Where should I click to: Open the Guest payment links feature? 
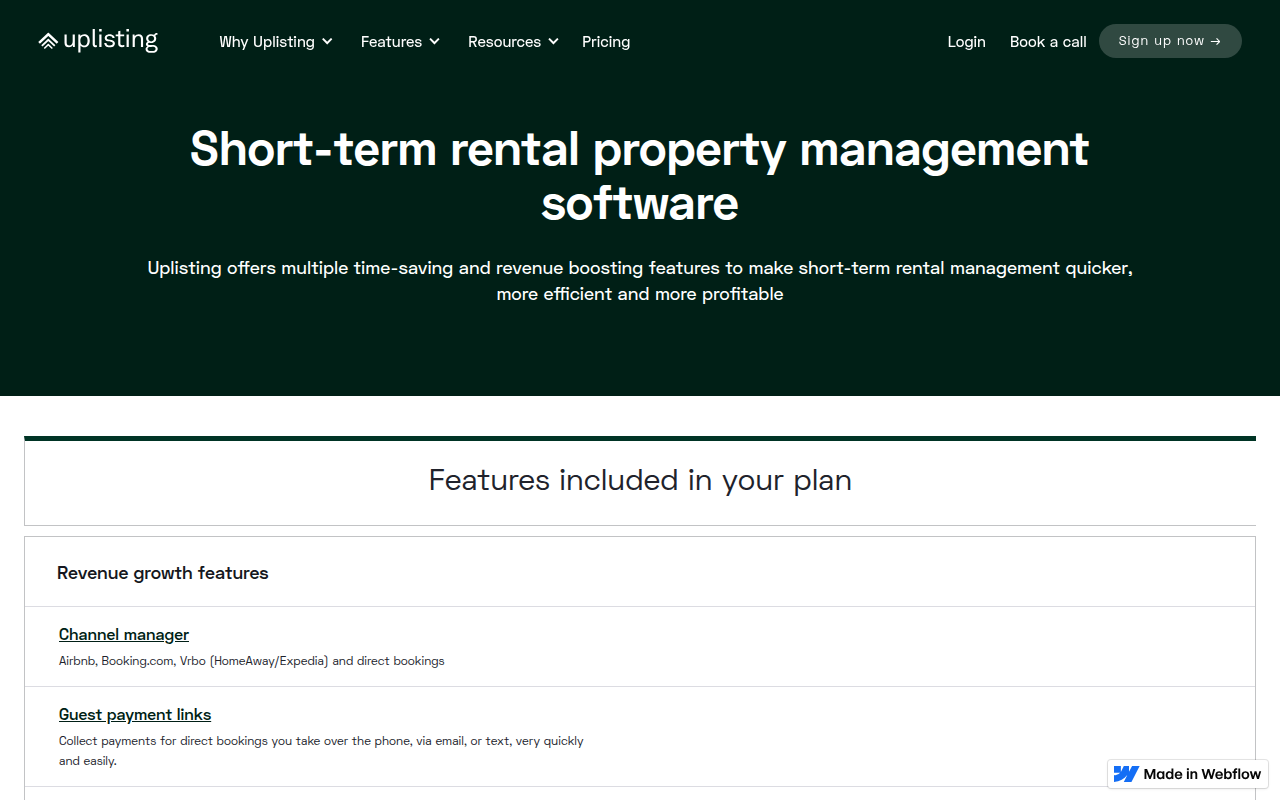[x=135, y=714]
